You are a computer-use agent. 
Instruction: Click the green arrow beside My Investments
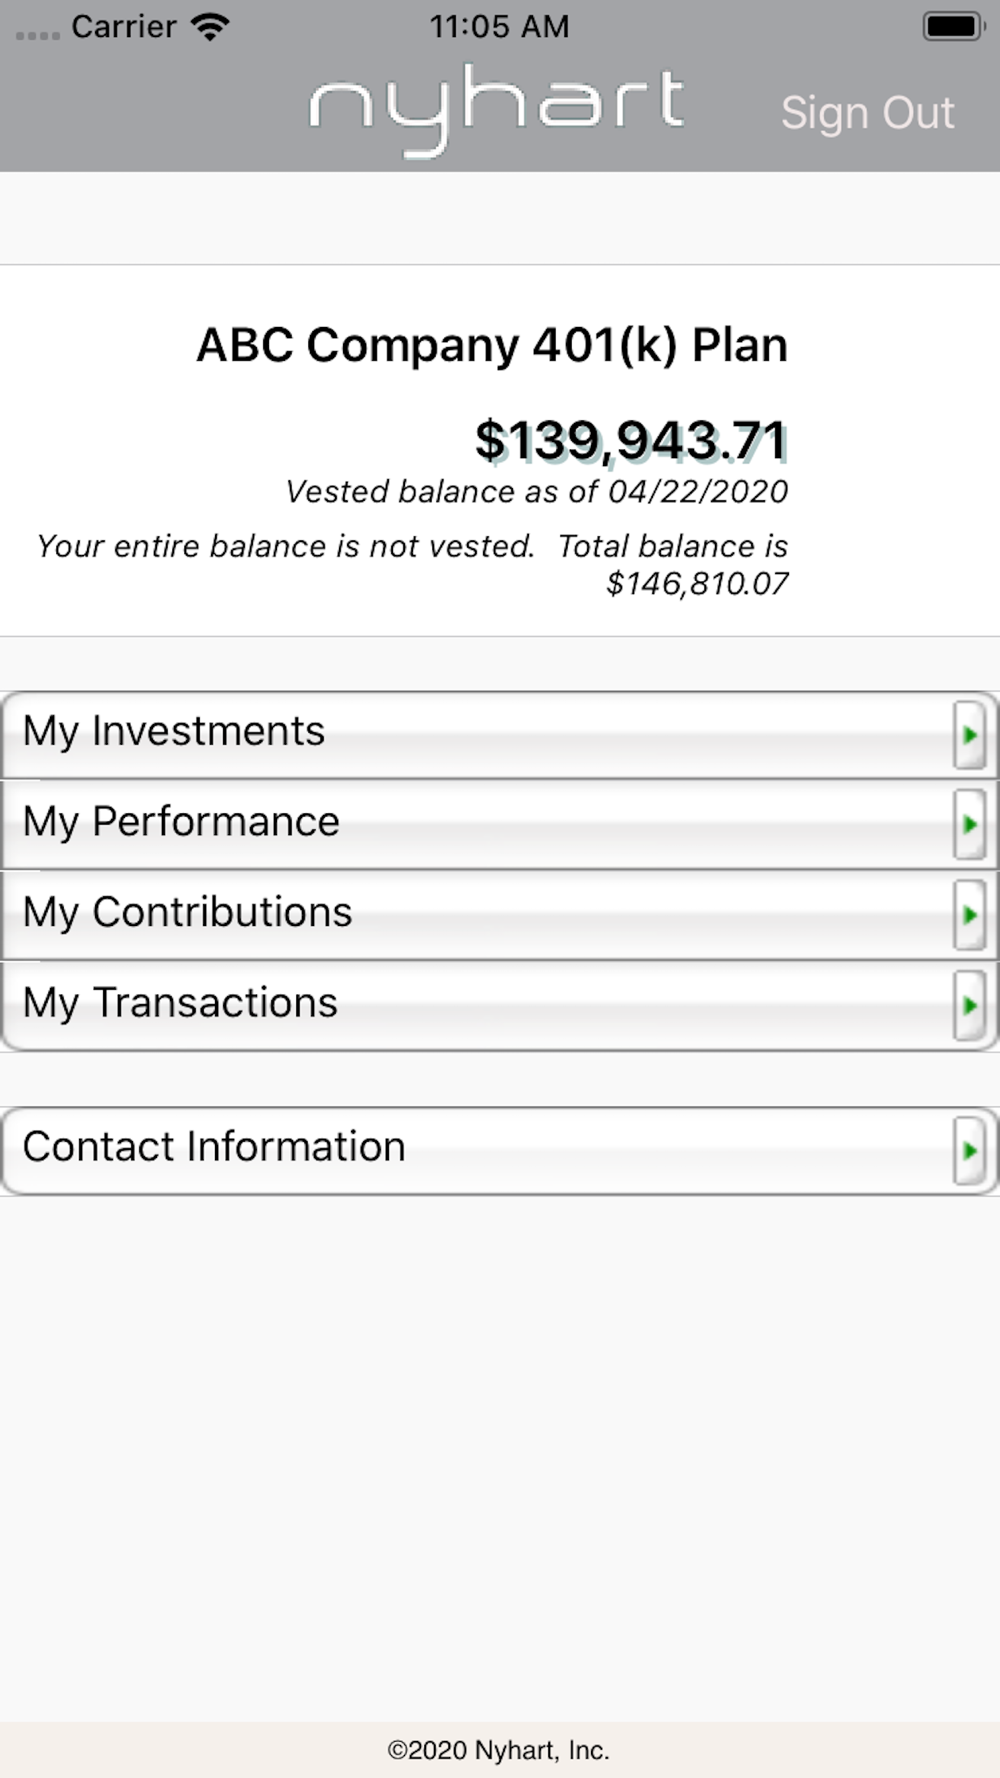(x=969, y=735)
